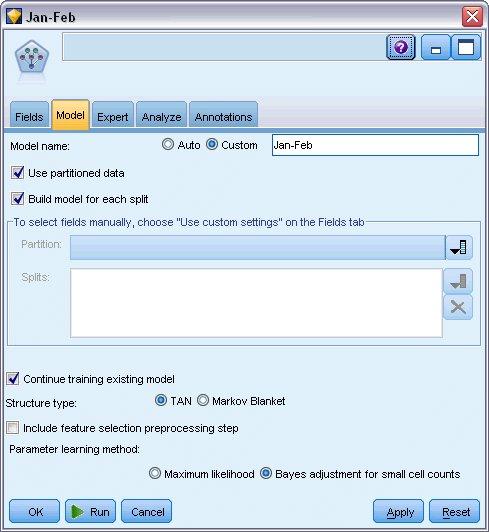Click the Bayesian network node icon
The height and width of the screenshot is (532, 489).
point(32,57)
